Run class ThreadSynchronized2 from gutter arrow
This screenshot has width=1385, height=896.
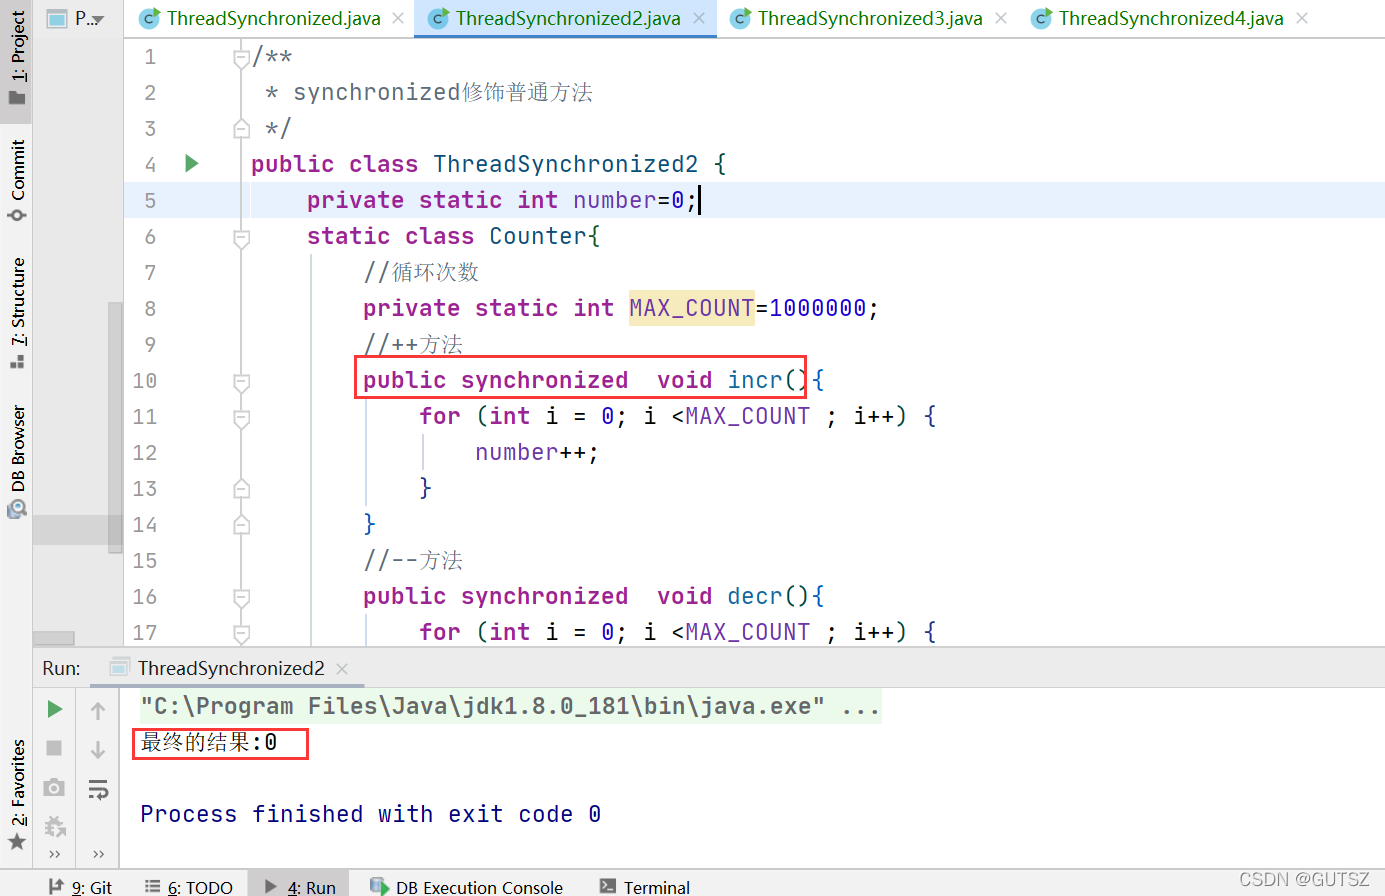point(192,163)
